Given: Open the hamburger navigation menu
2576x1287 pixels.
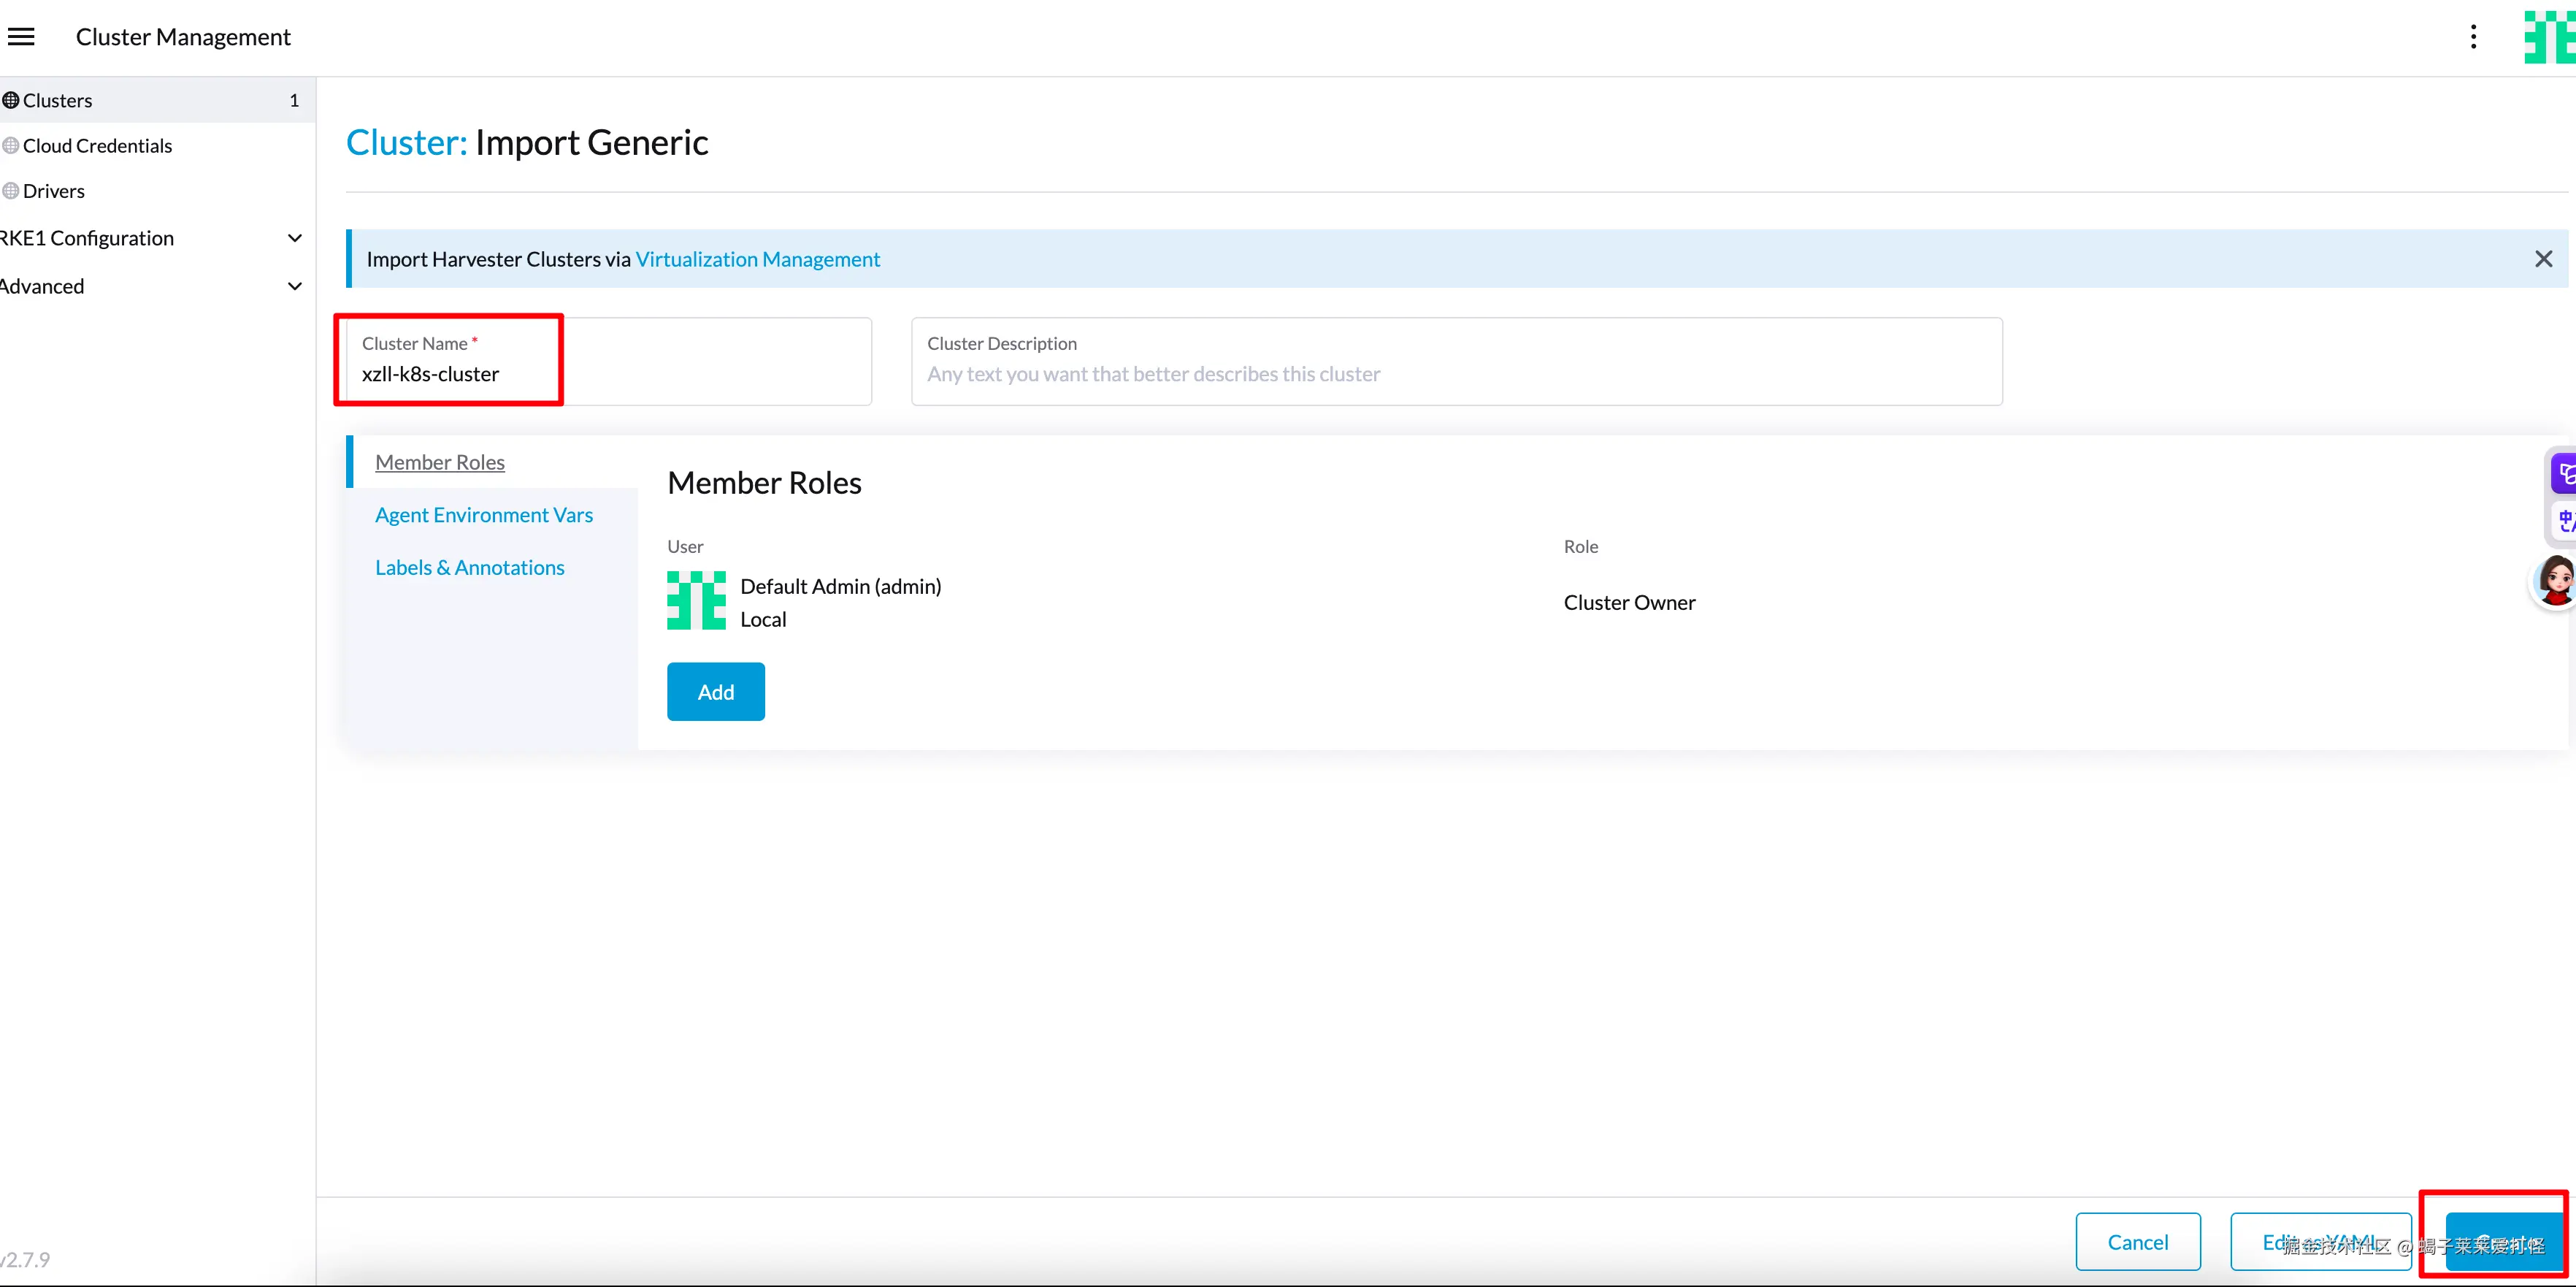Looking at the screenshot, I should pos(21,37).
